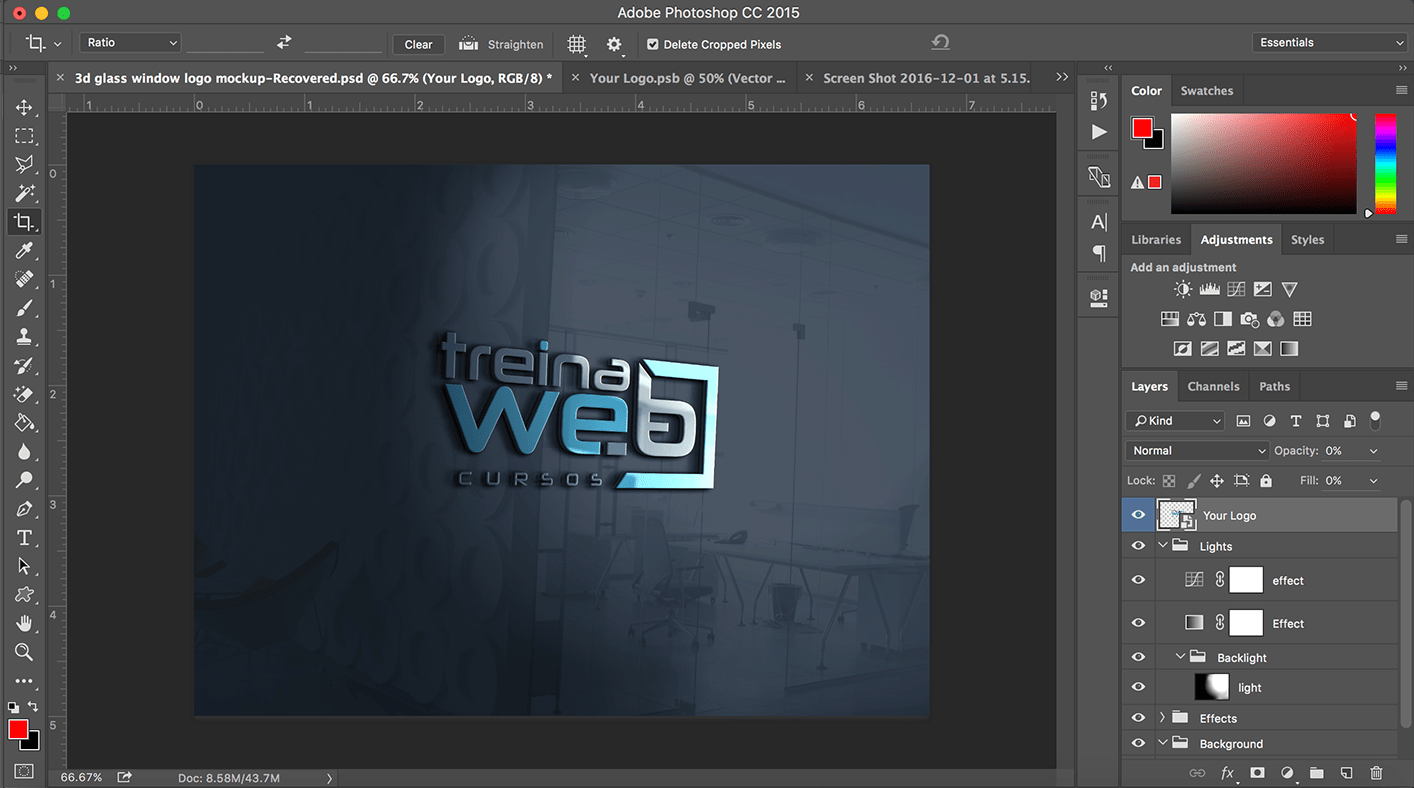The width and height of the screenshot is (1414, 788).
Task: Open the Opacity slider dropdown
Action: tap(1373, 451)
